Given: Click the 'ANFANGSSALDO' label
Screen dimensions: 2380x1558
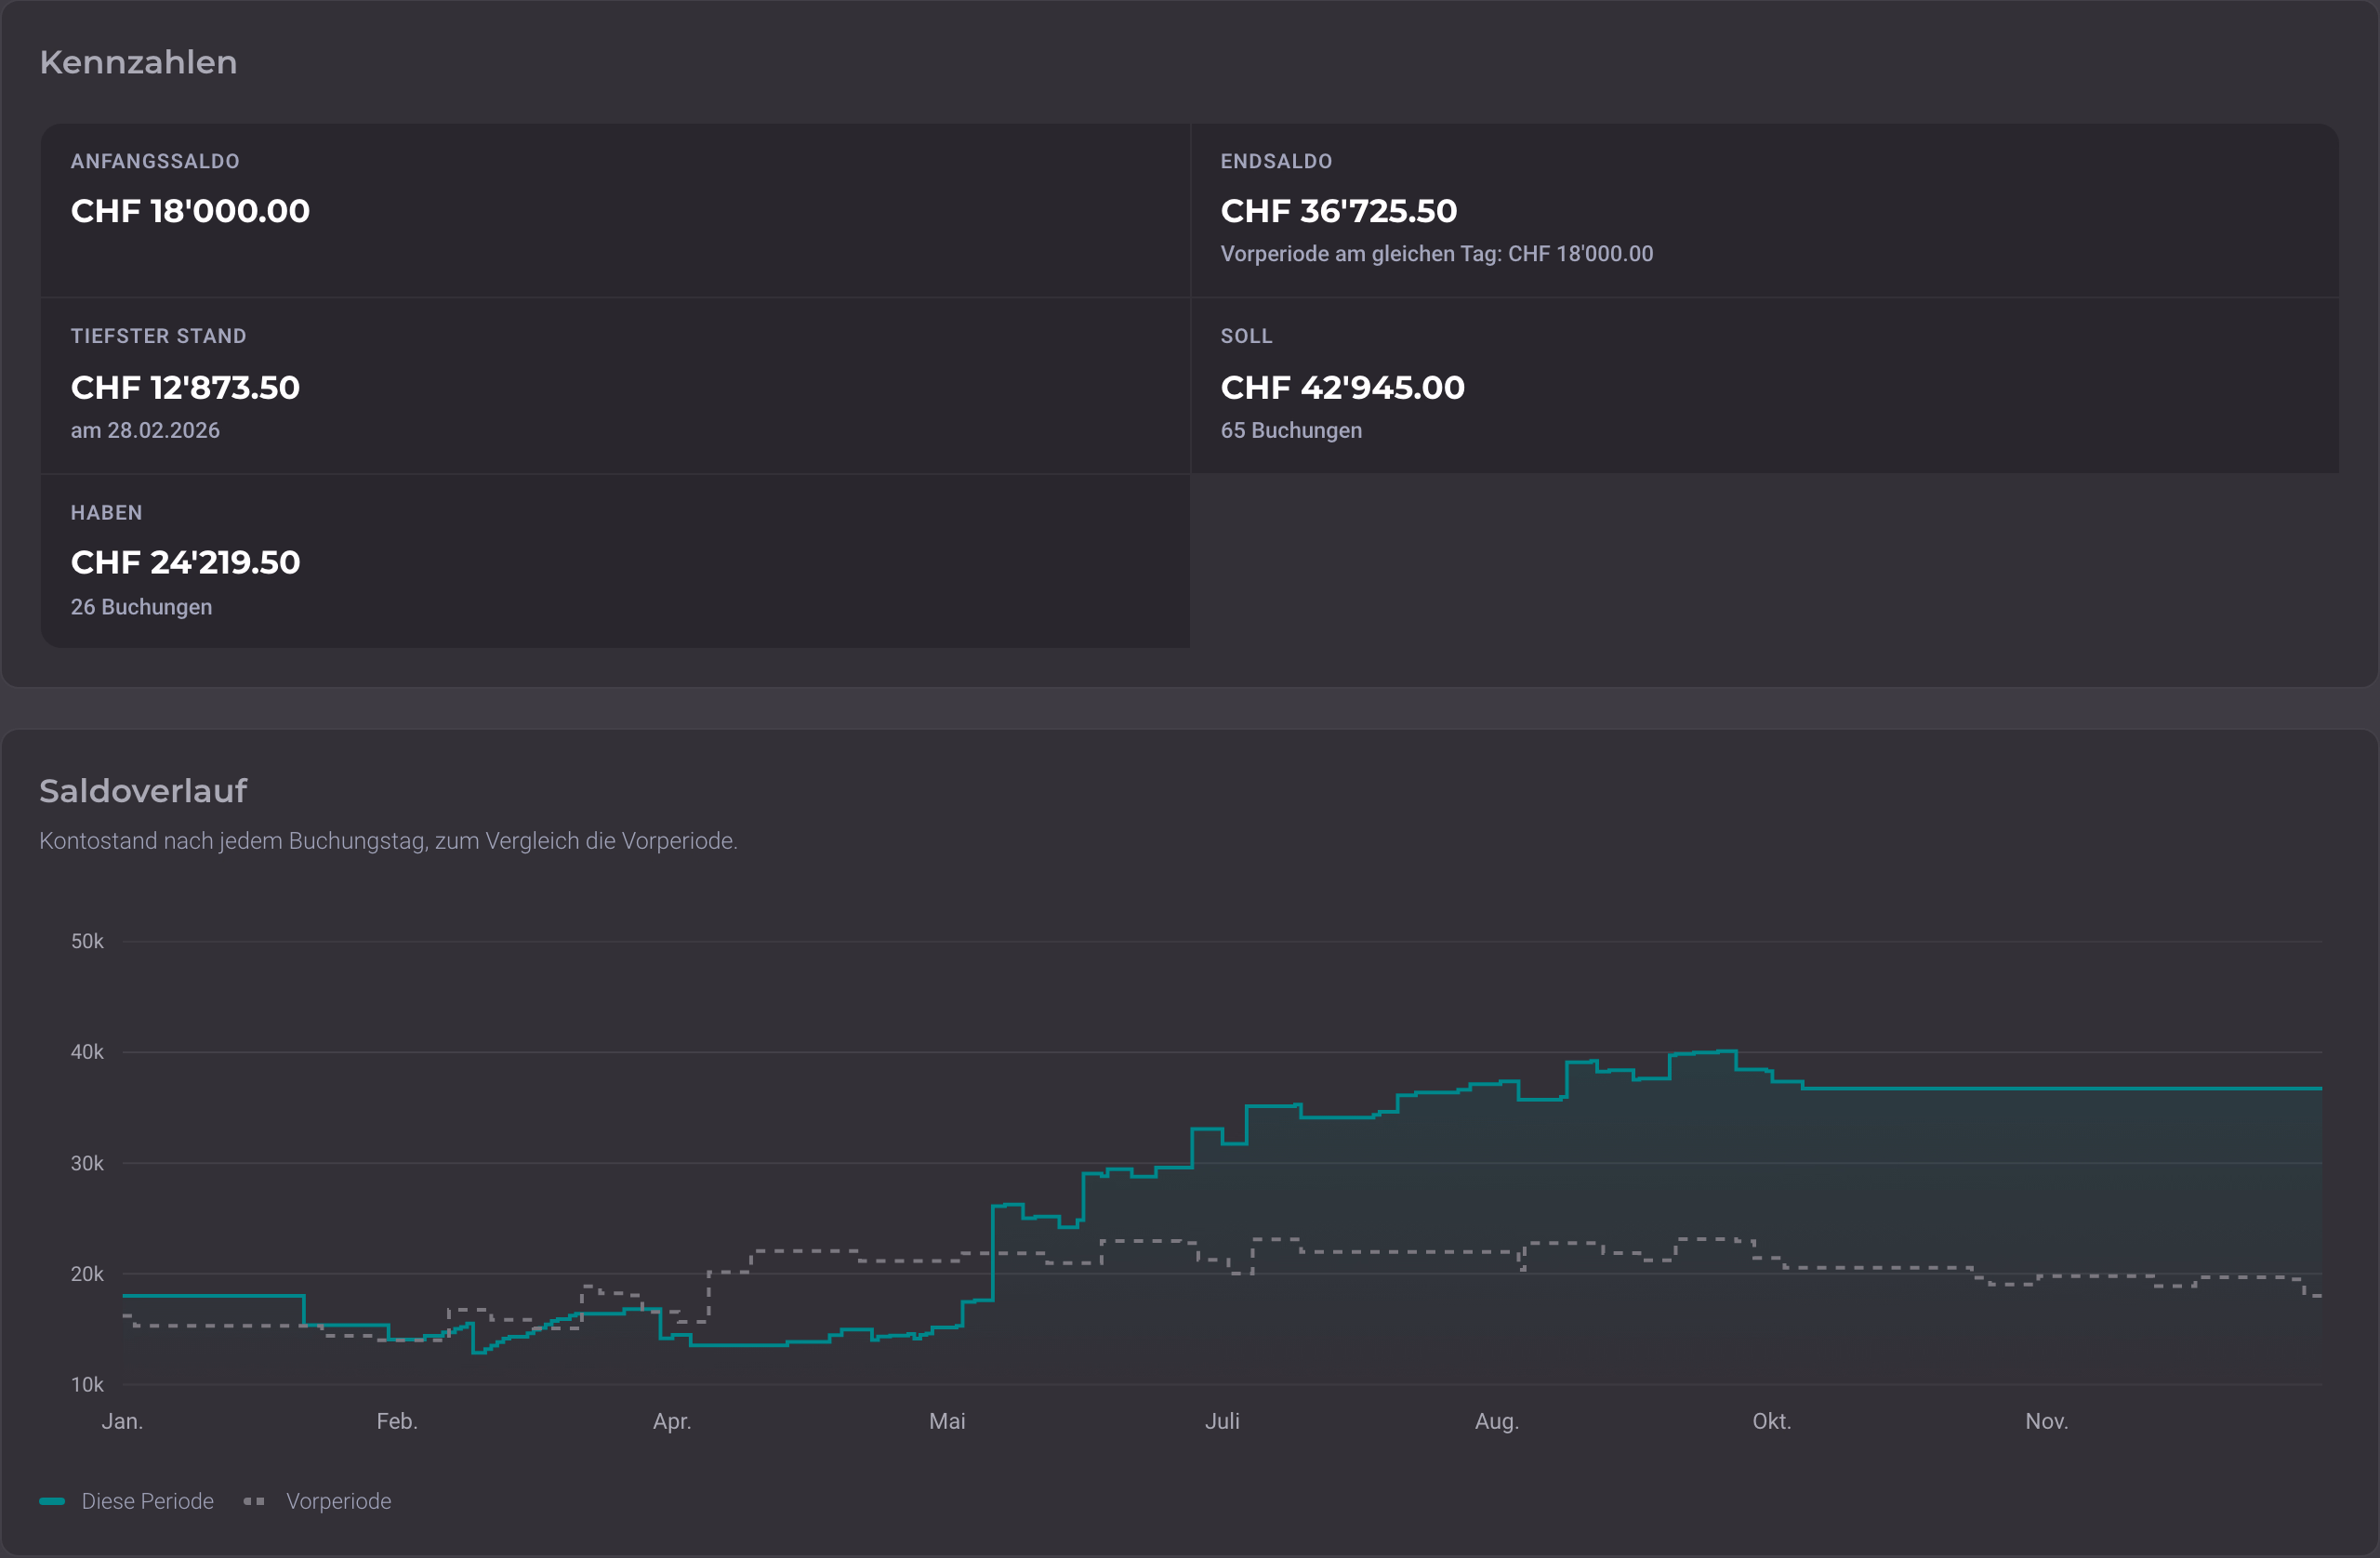Looking at the screenshot, I should click(155, 161).
